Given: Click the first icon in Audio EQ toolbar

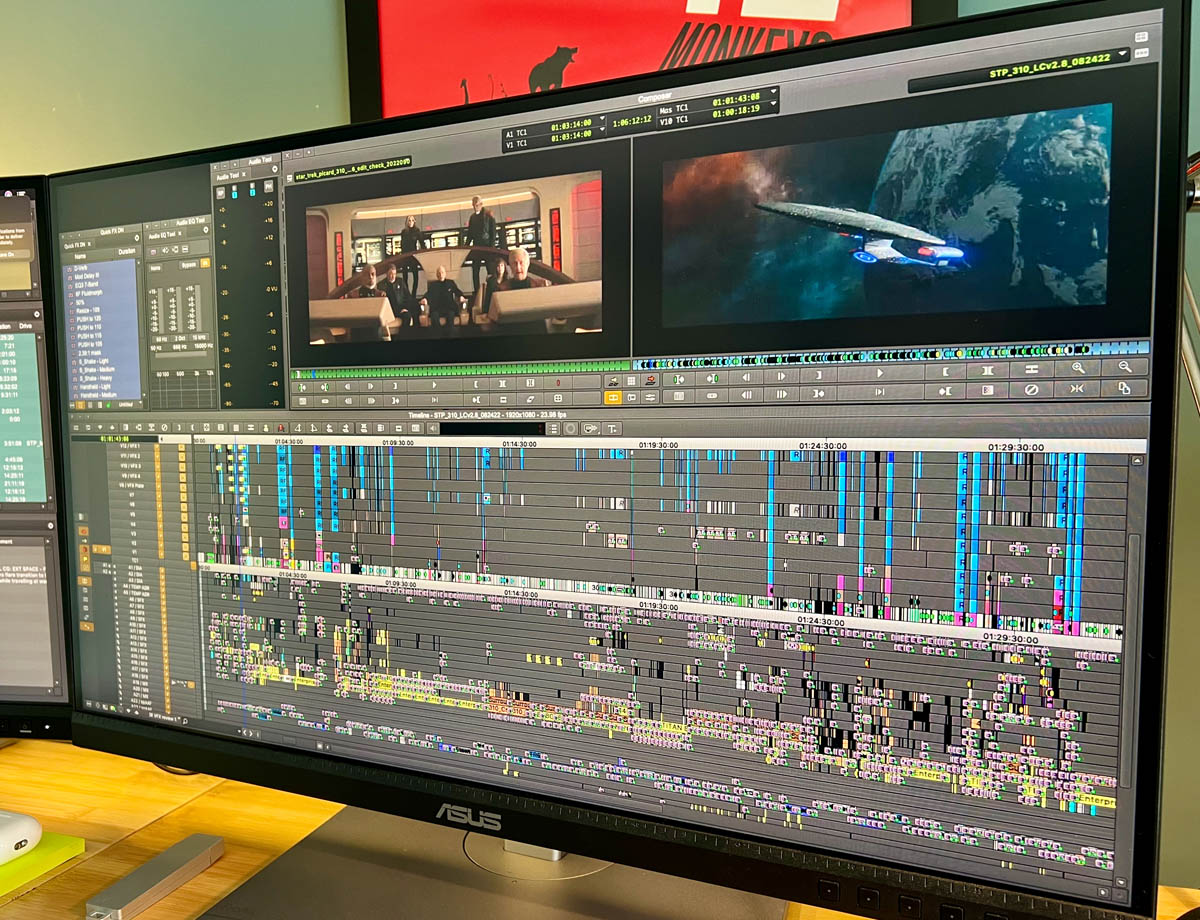Looking at the screenshot, I should (153, 252).
